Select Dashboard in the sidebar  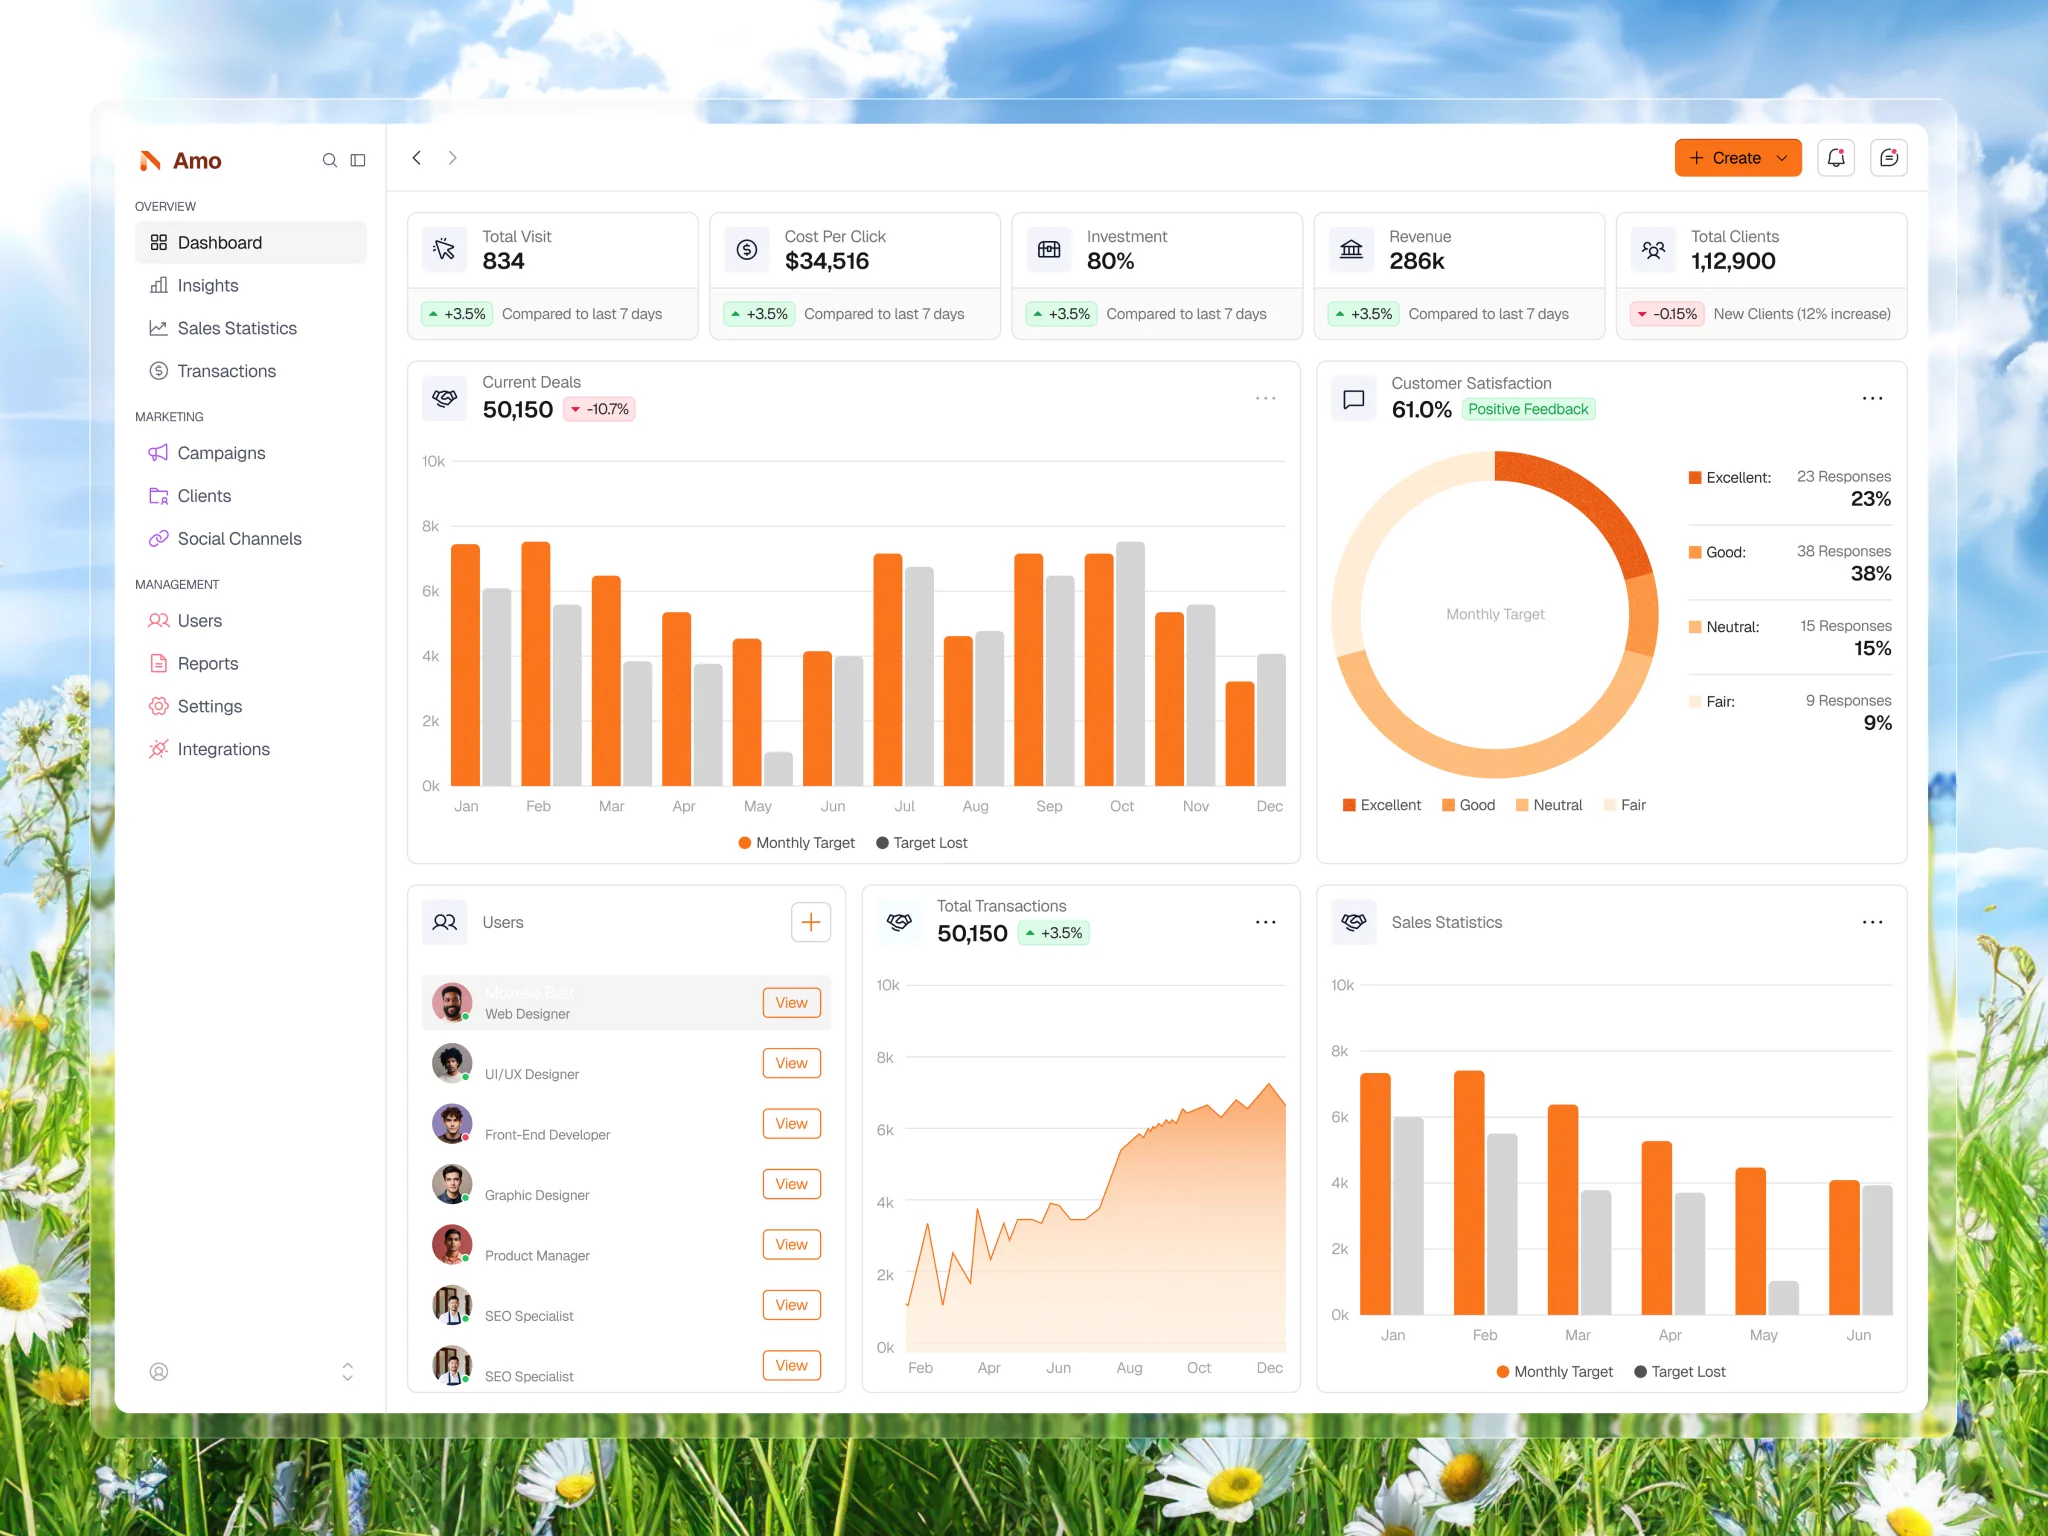(x=251, y=243)
